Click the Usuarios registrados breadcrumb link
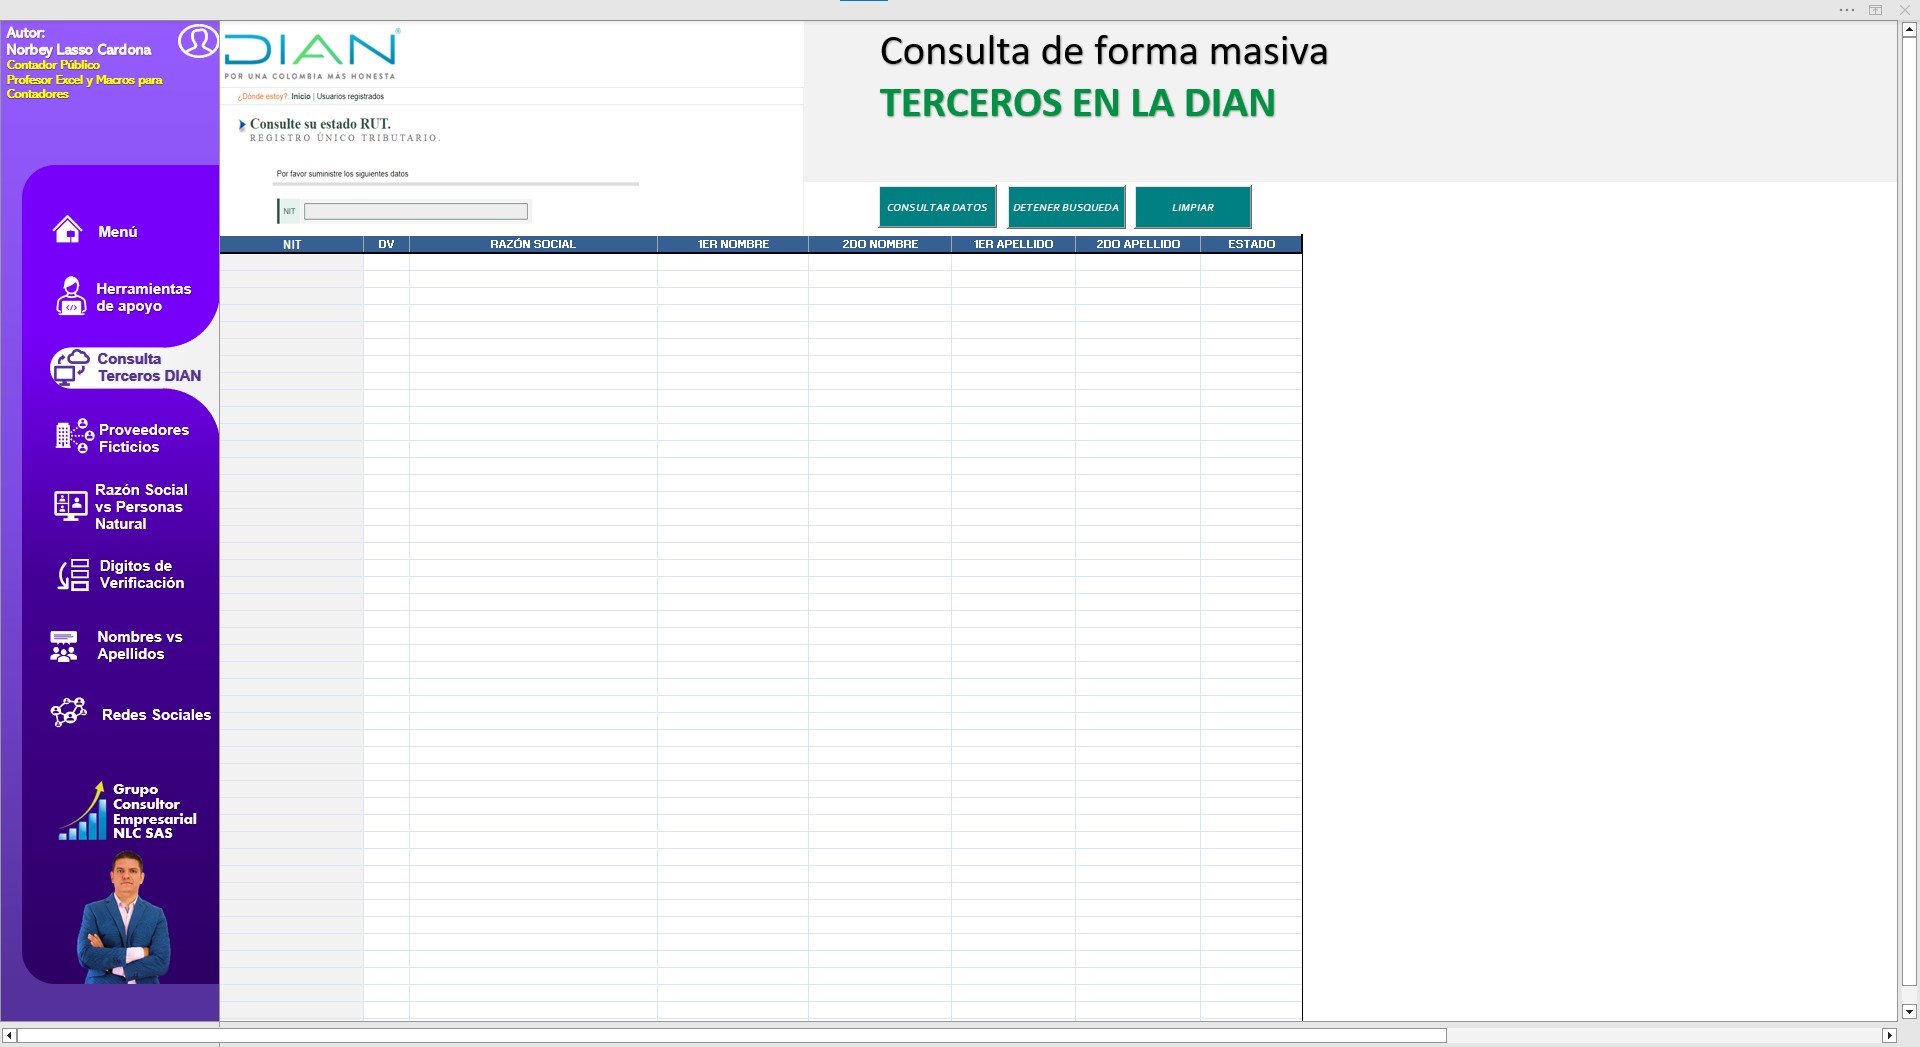1920x1047 pixels. click(350, 97)
